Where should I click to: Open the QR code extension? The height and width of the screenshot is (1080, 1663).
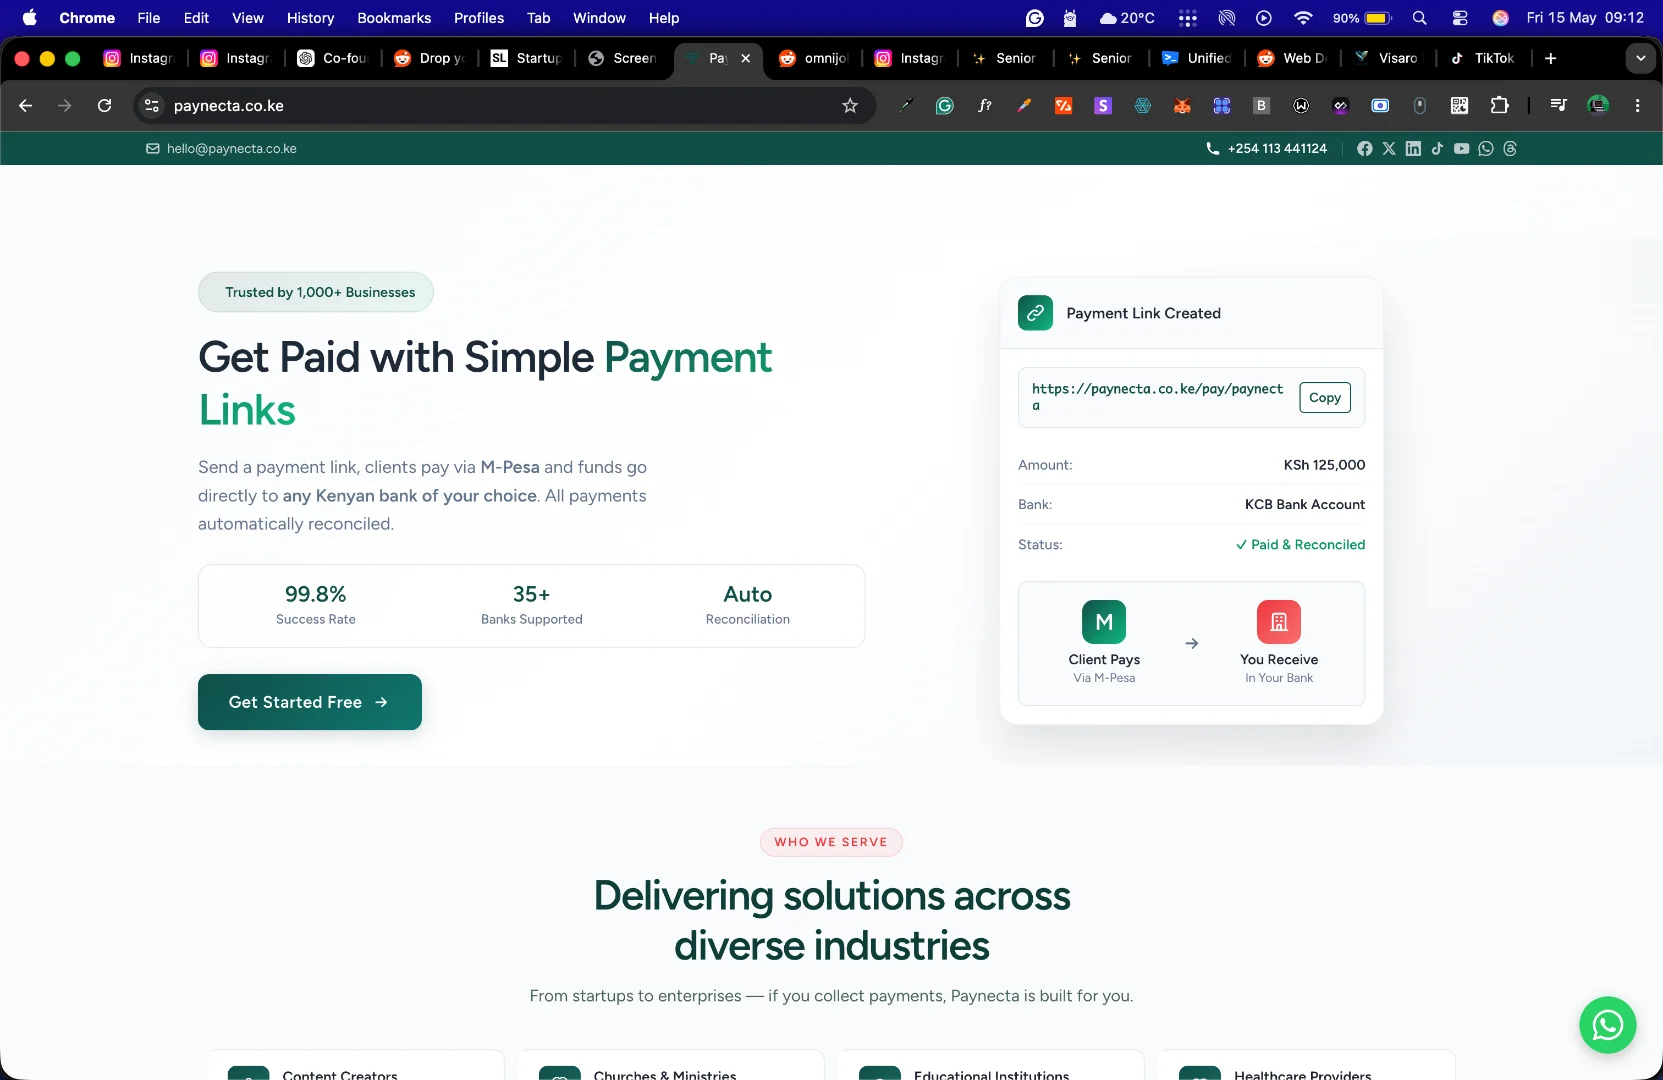pyautogui.click(x=1459, y=105)
